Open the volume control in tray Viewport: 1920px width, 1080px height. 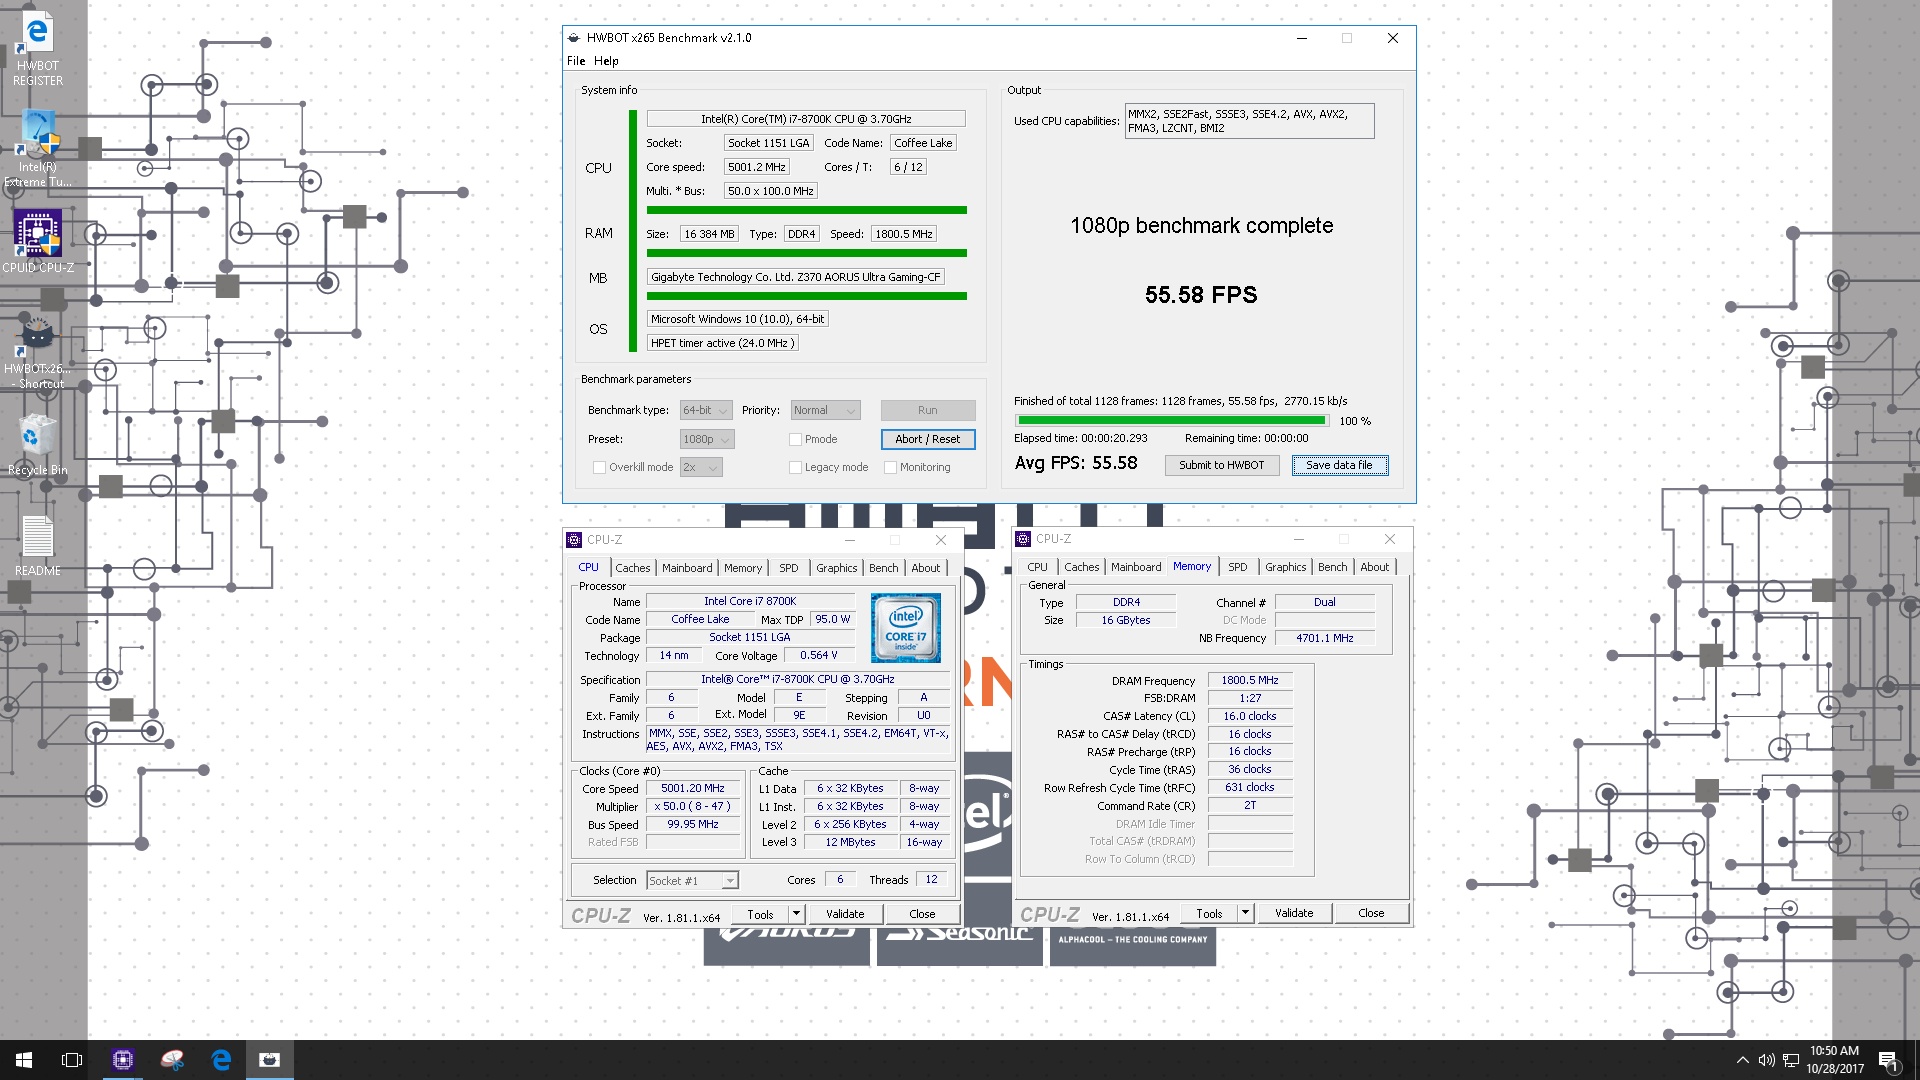(x=1766, y=1060)
